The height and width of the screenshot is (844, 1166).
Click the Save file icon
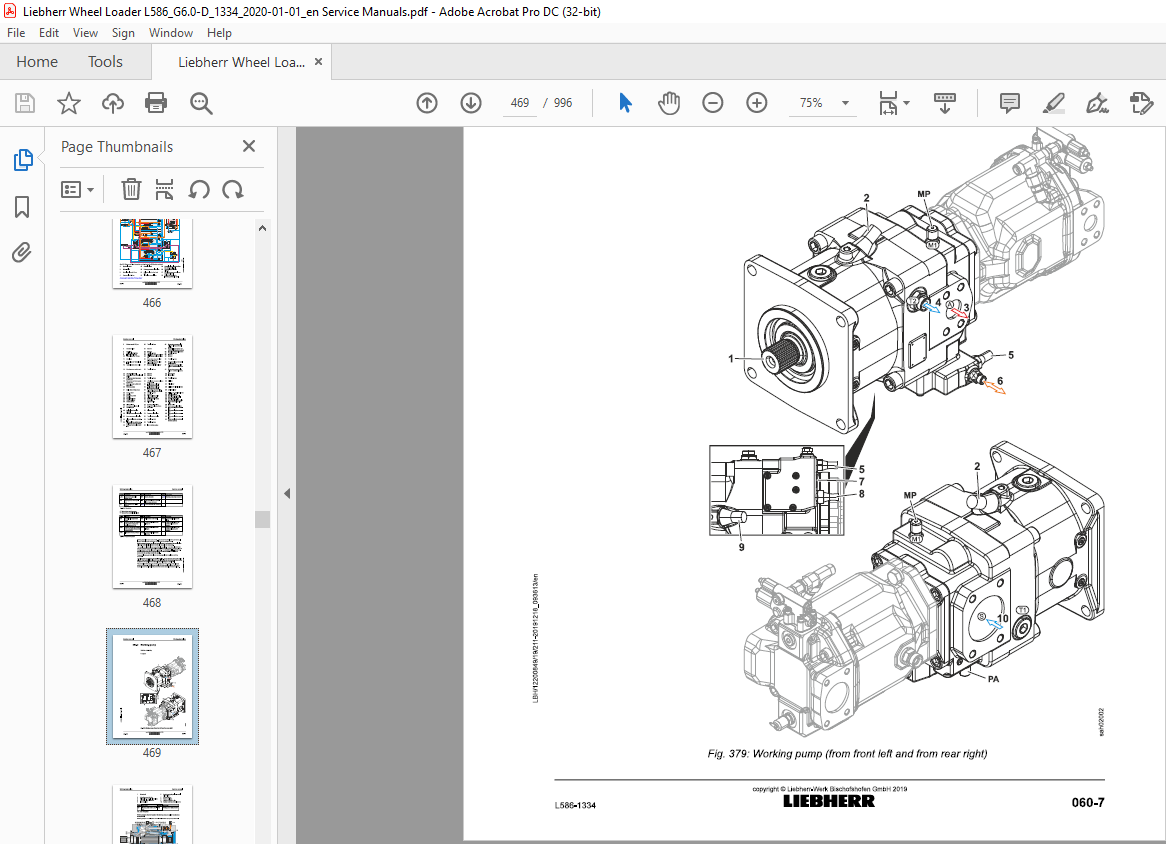click(25, 103)
